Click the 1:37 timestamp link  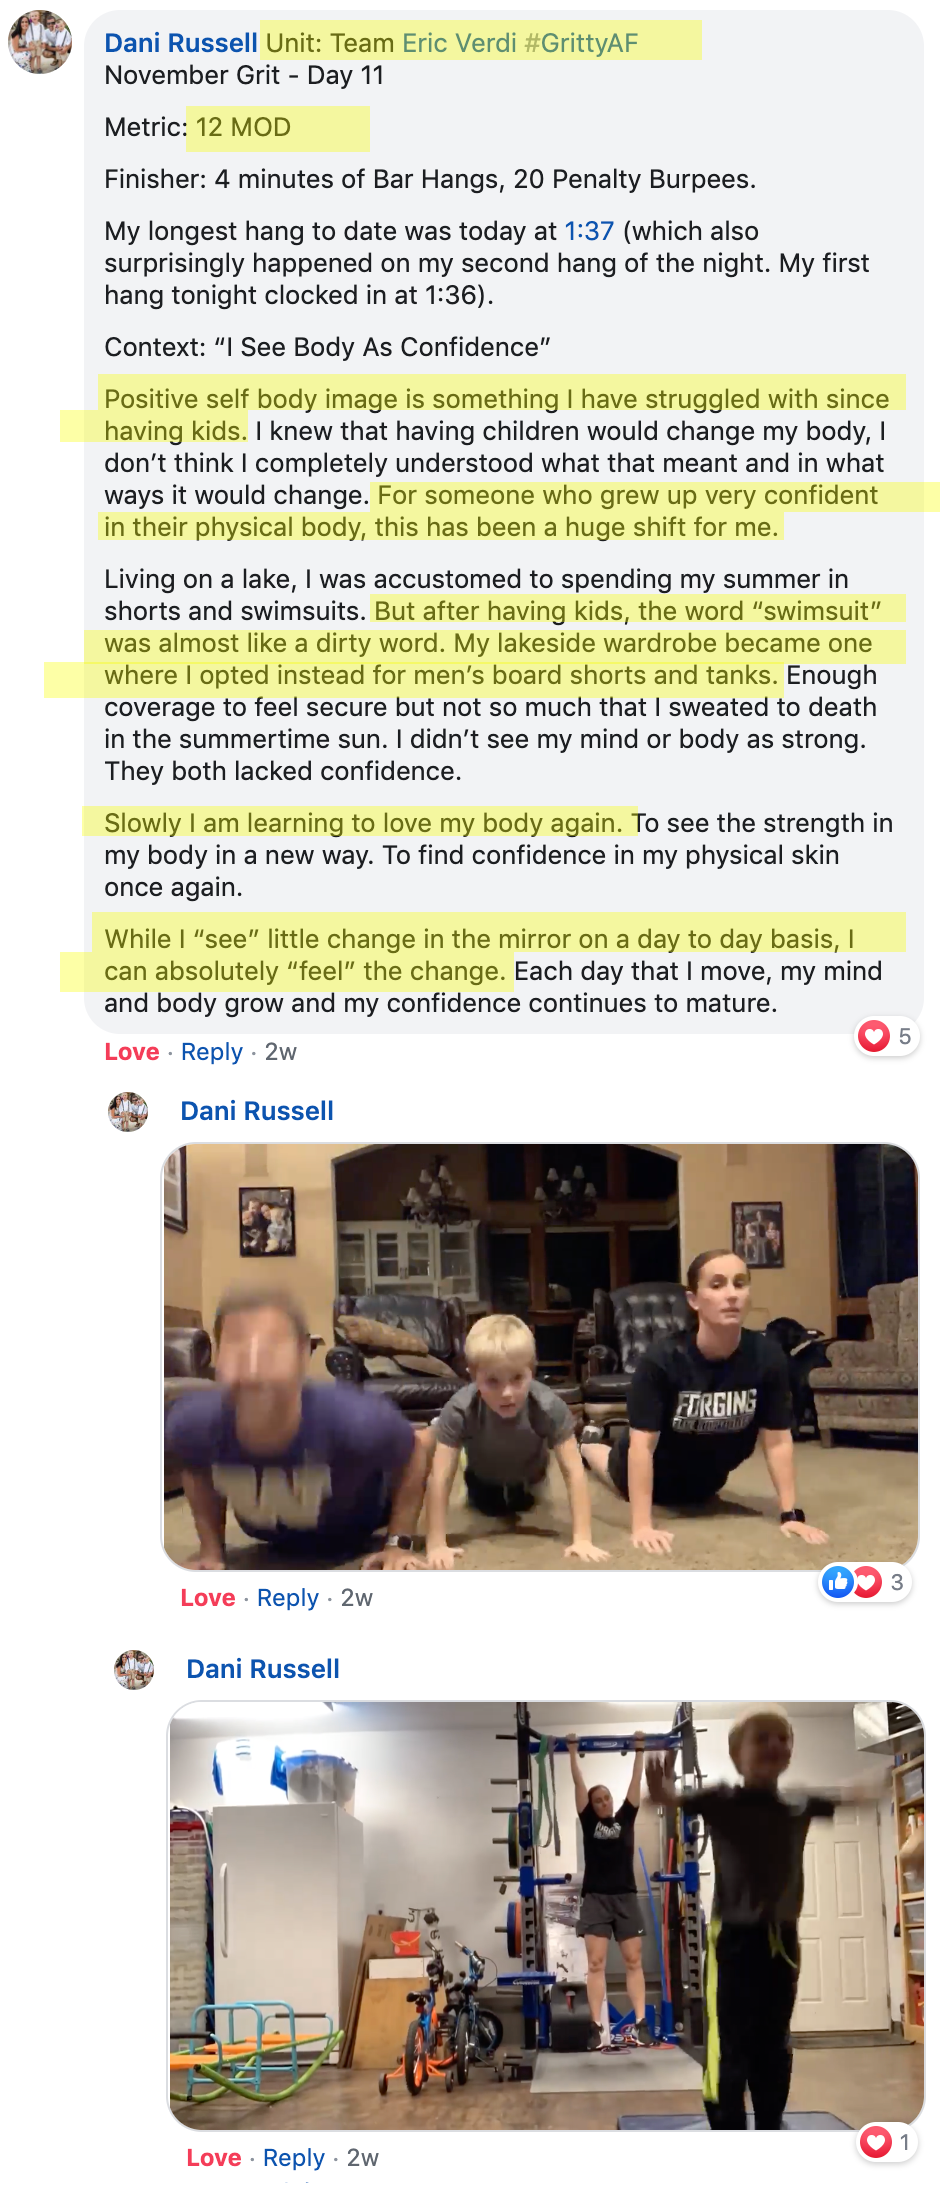point(589,231)
